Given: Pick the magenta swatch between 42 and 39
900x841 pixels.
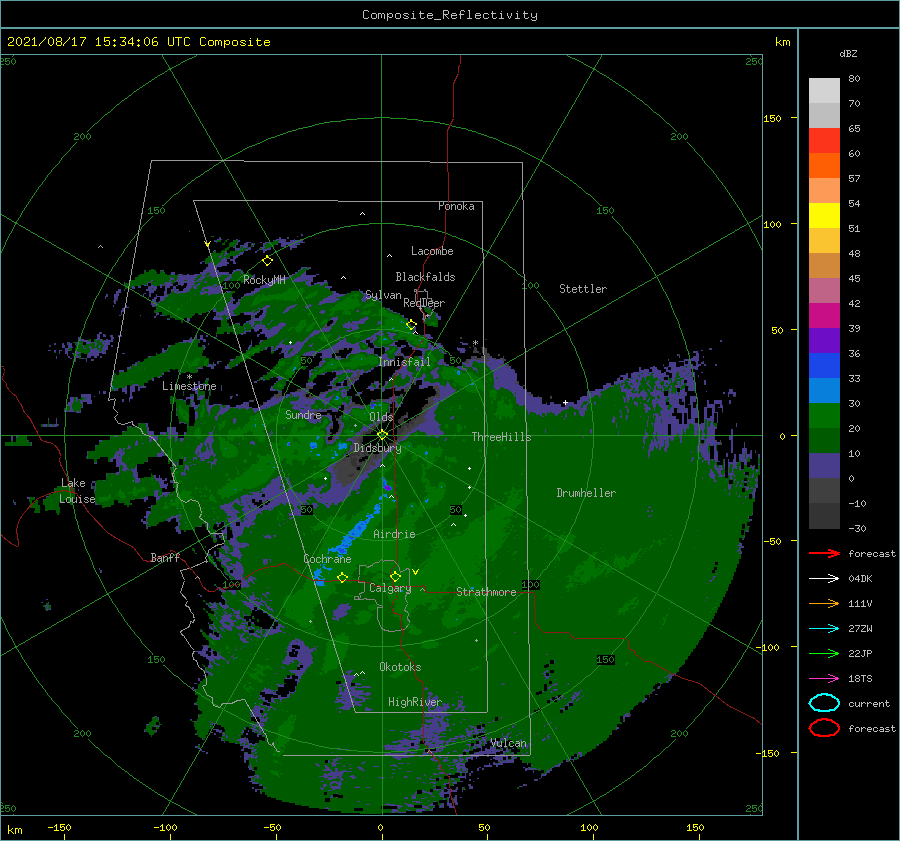Looking at the screenshot, I should point(824,316).
